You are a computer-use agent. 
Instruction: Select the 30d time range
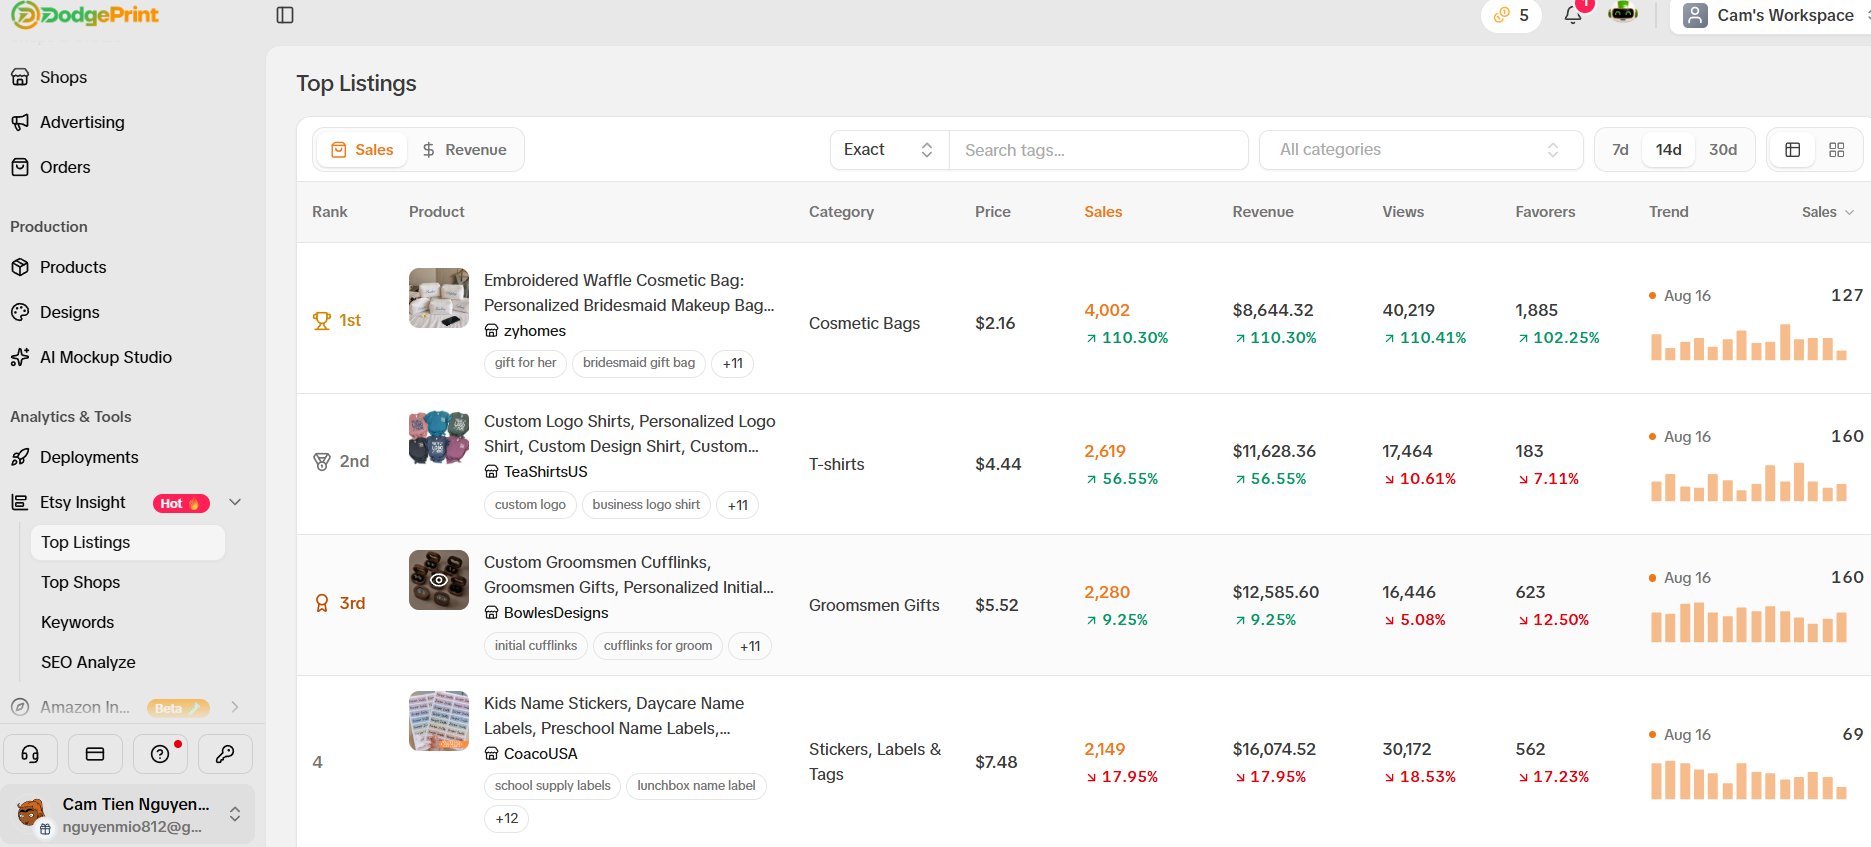(x=1723, y=150)
